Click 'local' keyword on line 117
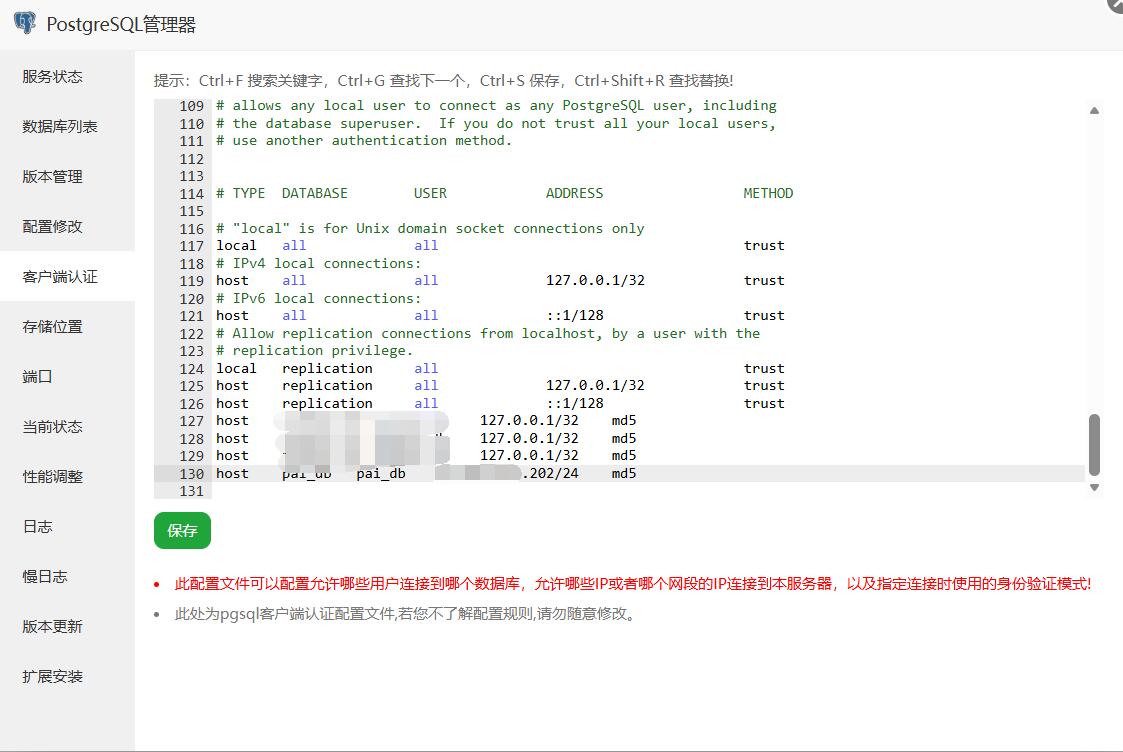 click(236, 246)
